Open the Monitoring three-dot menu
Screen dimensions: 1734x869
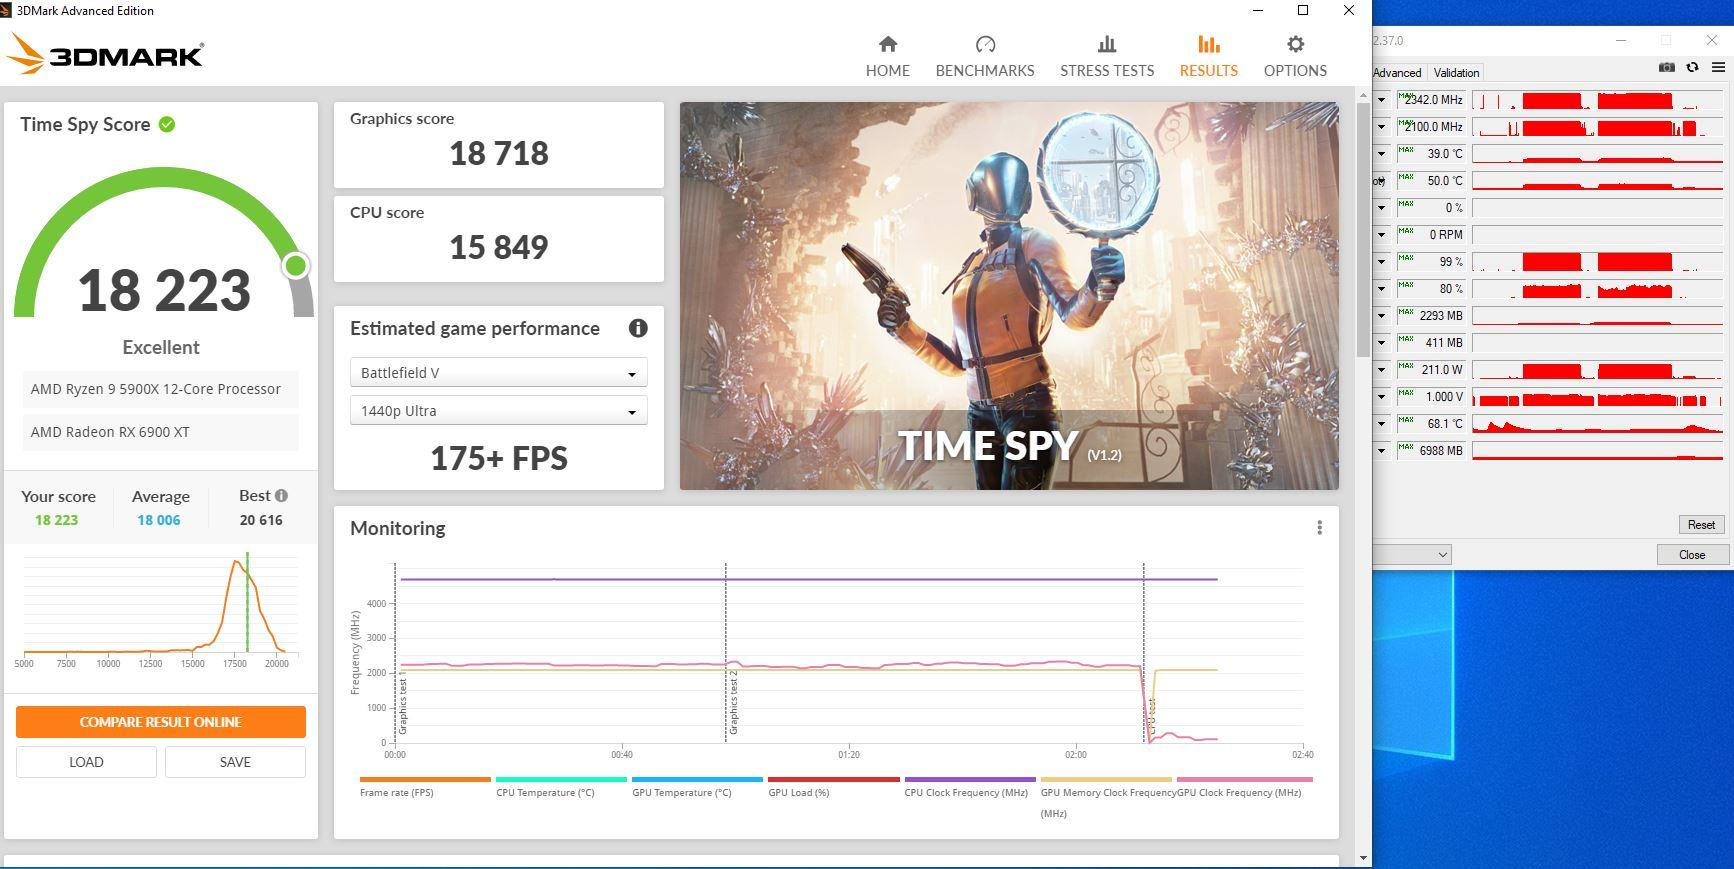coord(1320,527)
